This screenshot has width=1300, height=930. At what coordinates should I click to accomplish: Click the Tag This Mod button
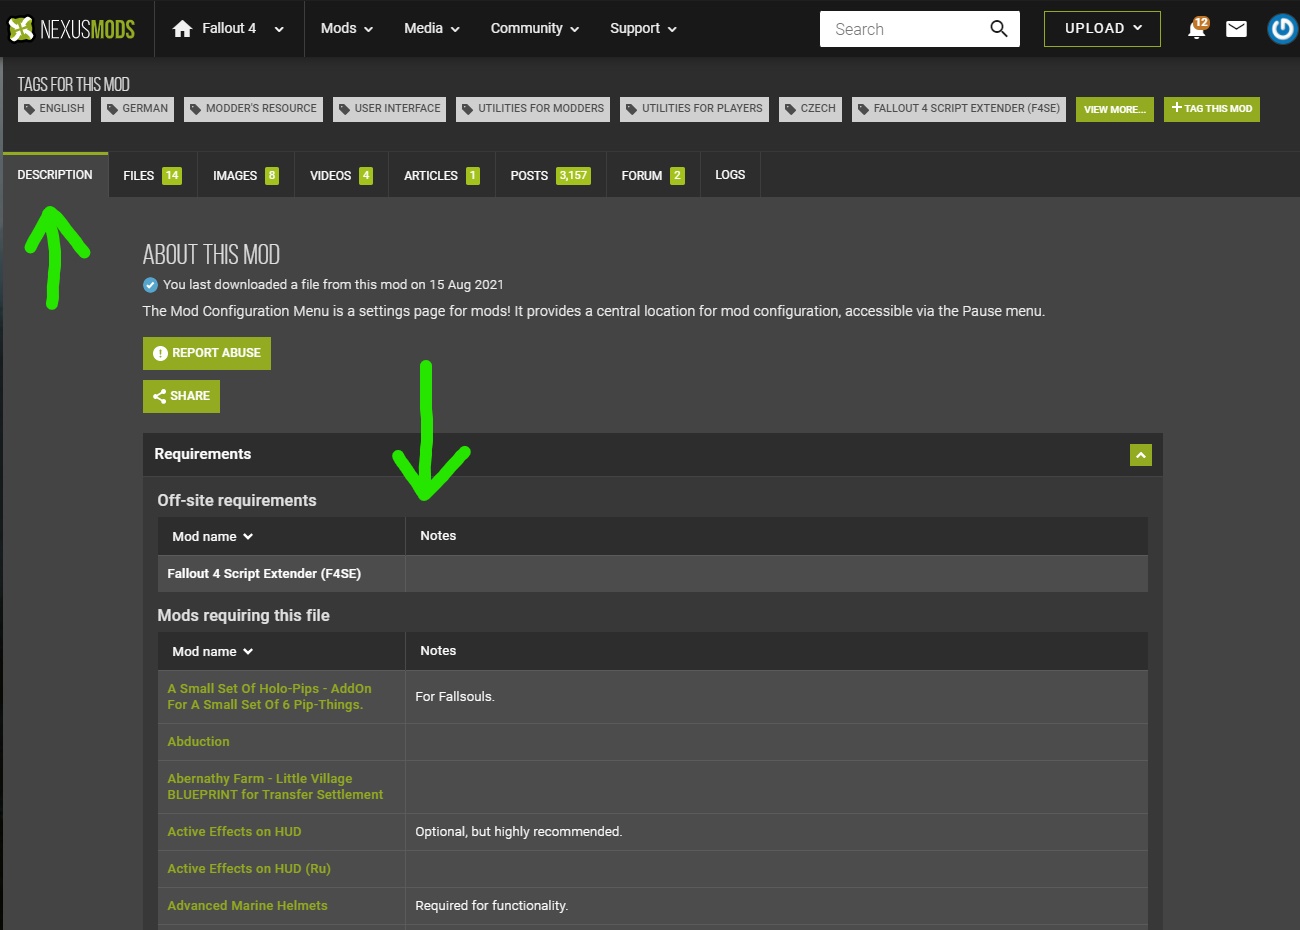click(x=1212, y=109)
